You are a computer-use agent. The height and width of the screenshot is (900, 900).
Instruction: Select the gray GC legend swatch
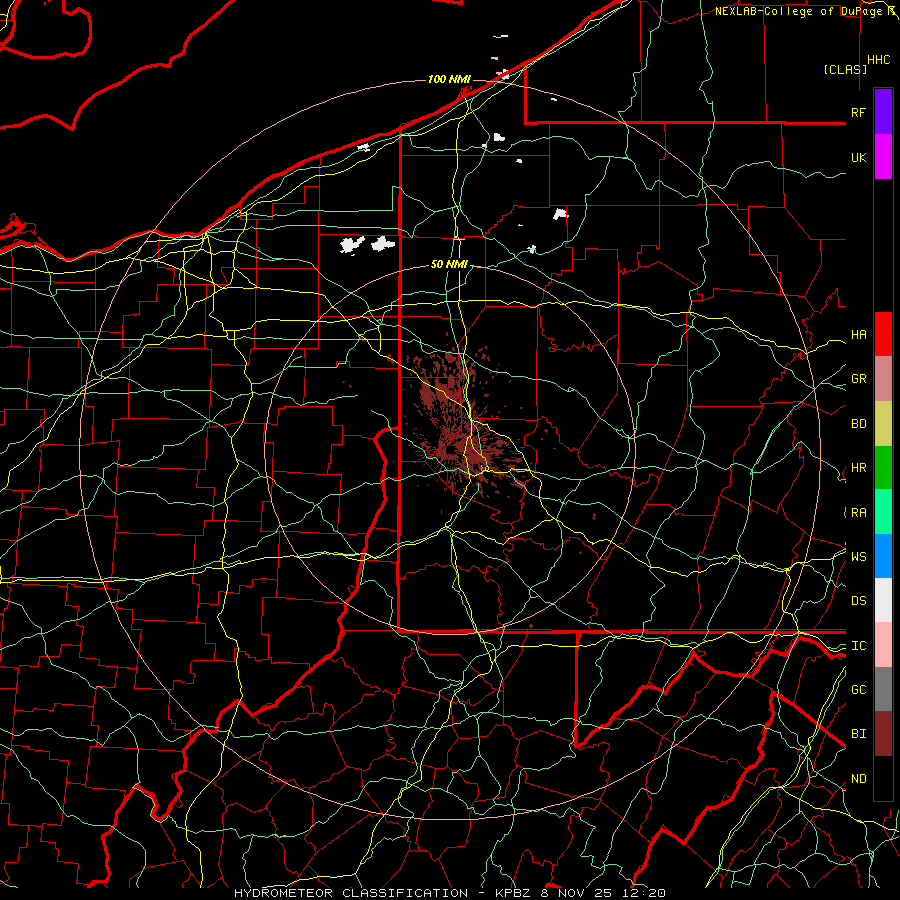pyautogui.click(x=883, y=689)
